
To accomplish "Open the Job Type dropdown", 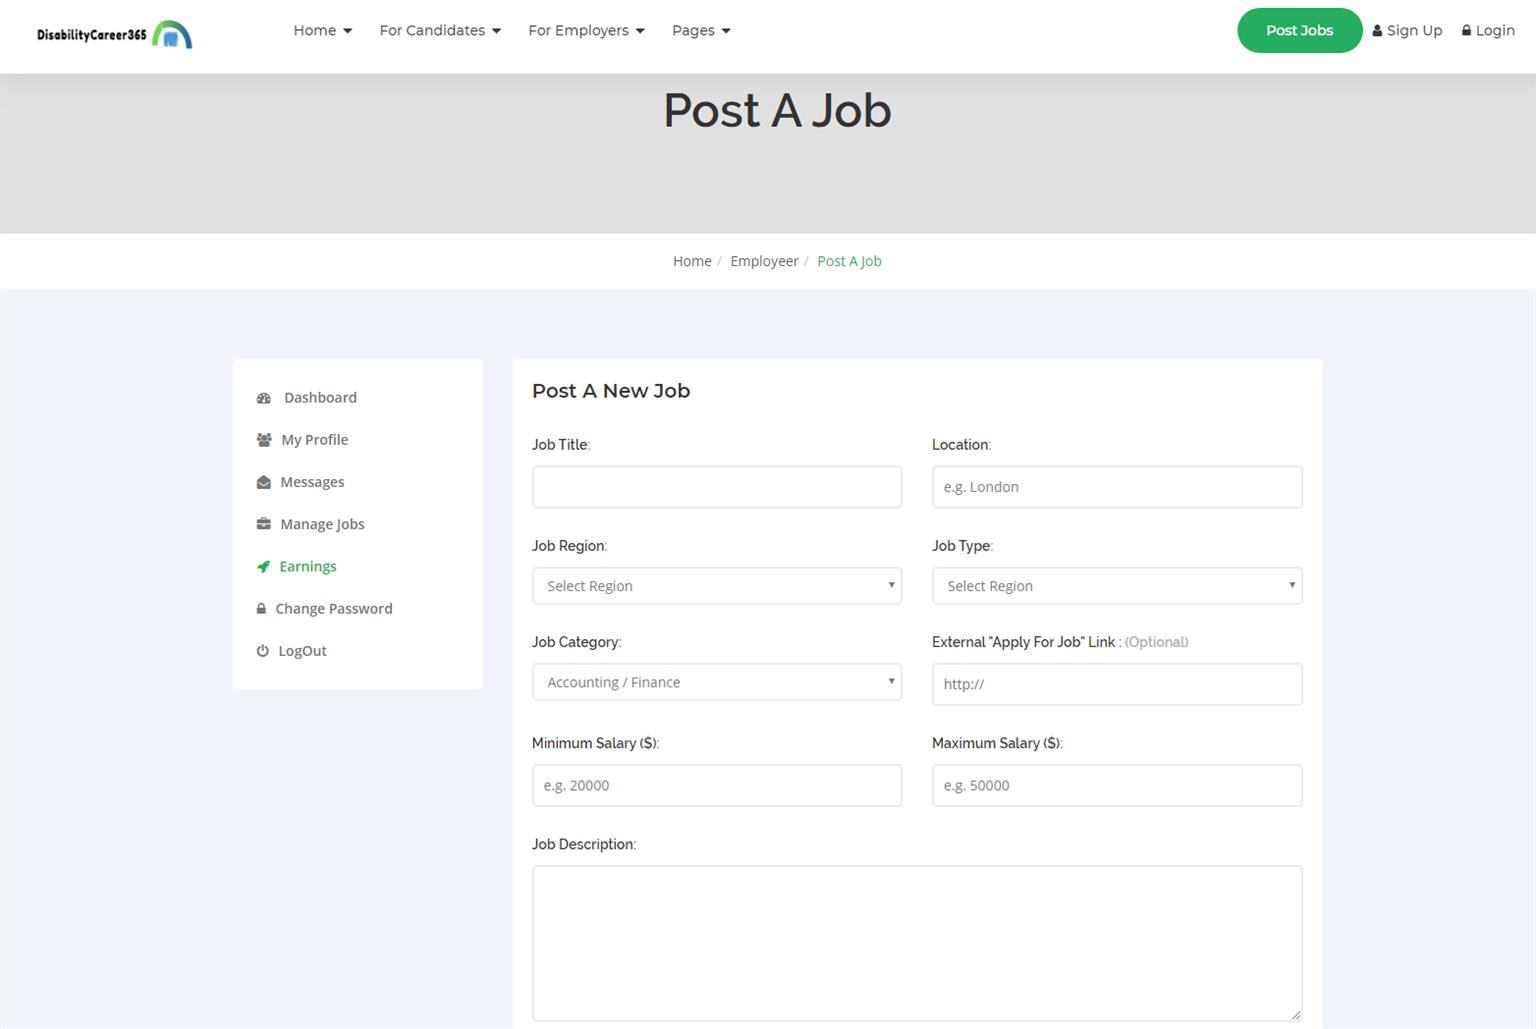I will tap(1117, 586).
